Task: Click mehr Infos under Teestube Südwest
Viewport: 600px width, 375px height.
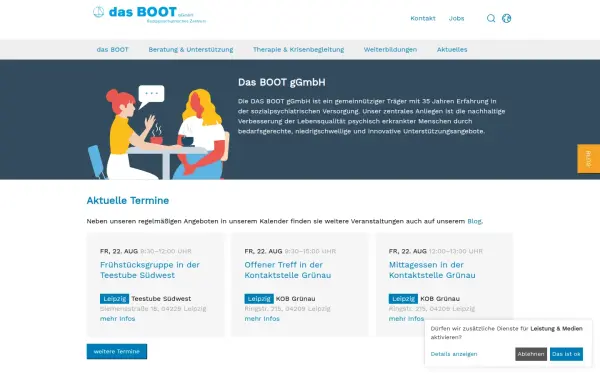Action: pos(117,318)
